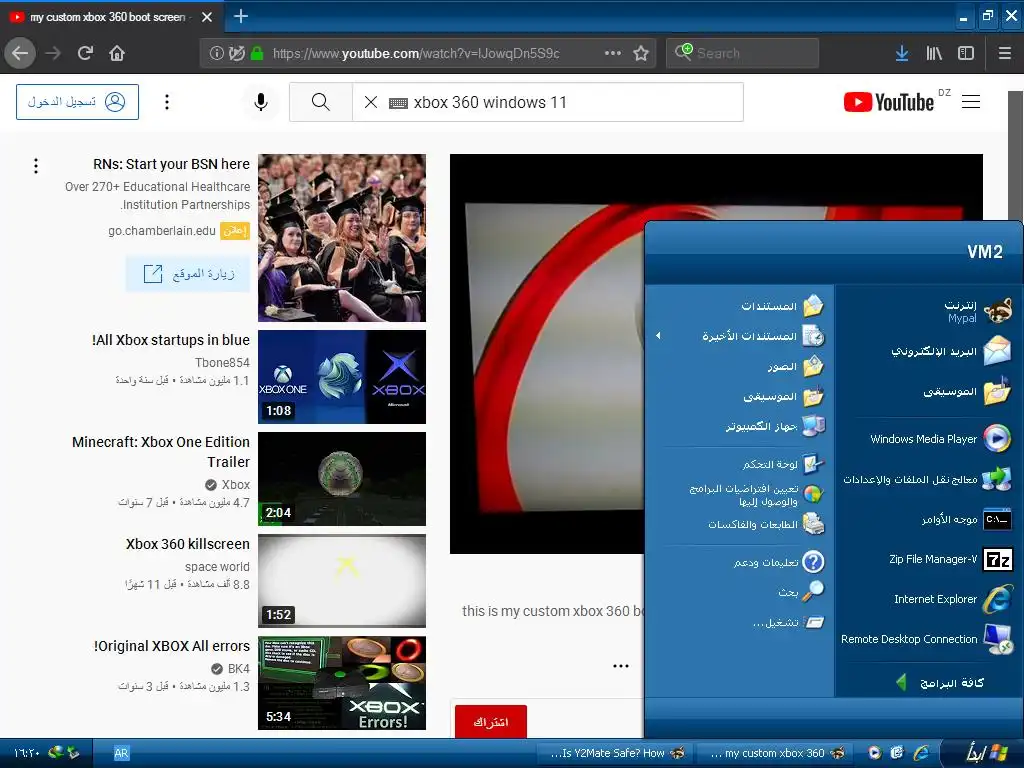Open the graduates ad thumbnail
This screenshot has width=1024, height=768.
click(x=342, y=238)
